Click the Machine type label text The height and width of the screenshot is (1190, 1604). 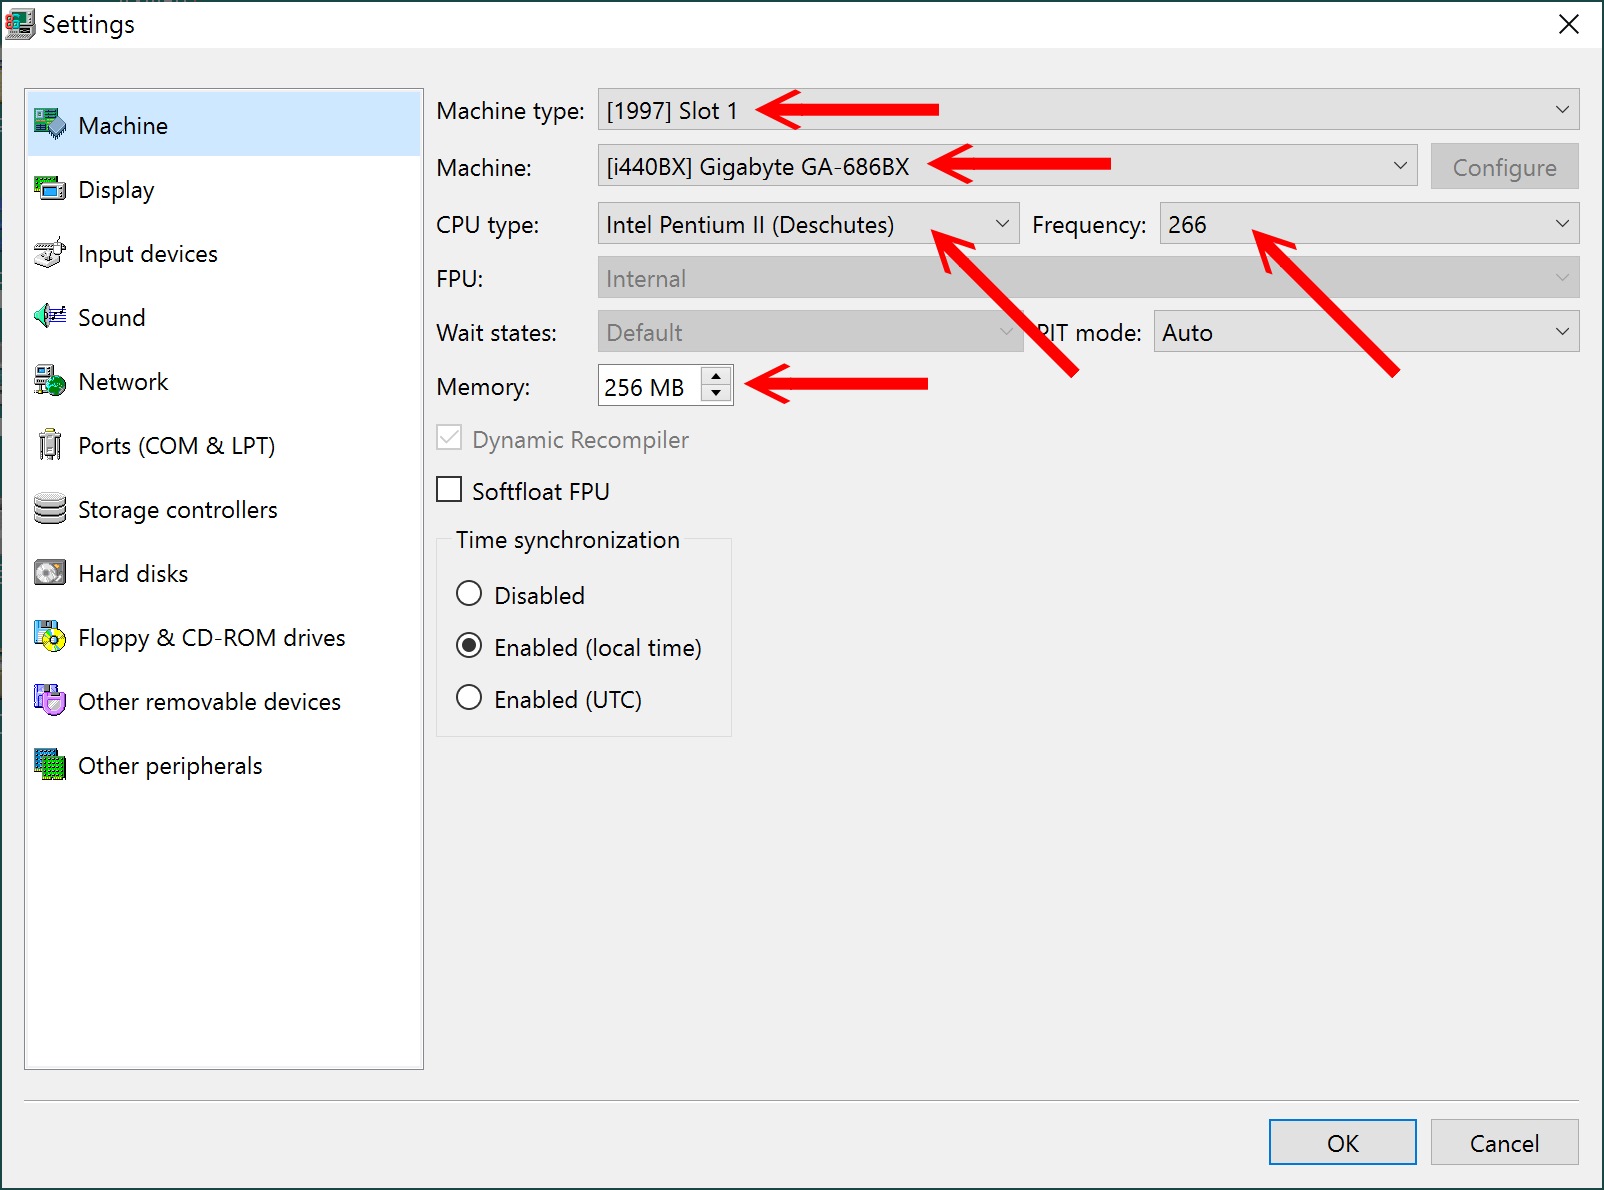[510, 111]
